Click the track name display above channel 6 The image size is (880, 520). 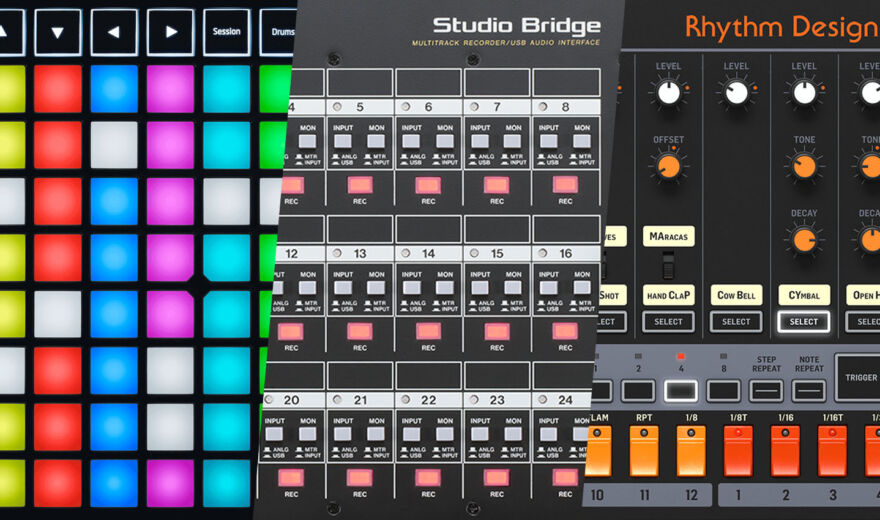(x=428, y=82)
